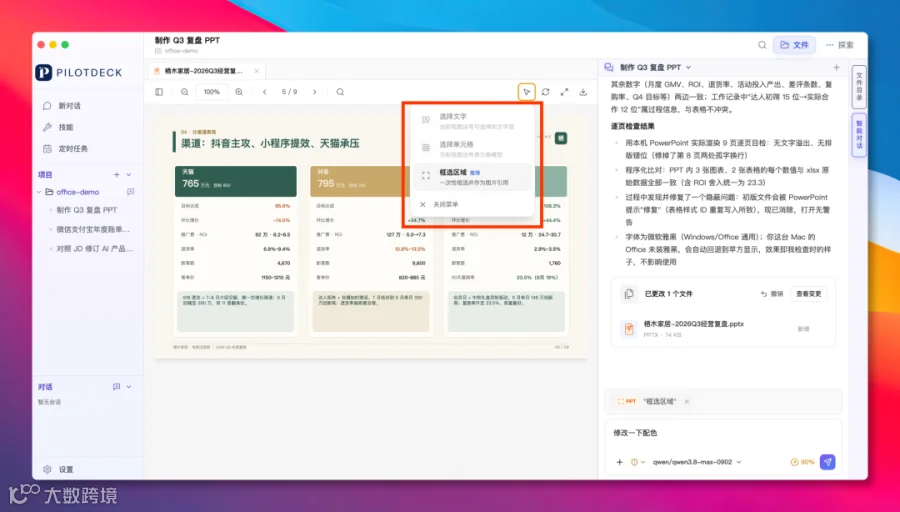Open search within the document preview
This screenshot has height=512, width=900.
(x=340, y=92)
